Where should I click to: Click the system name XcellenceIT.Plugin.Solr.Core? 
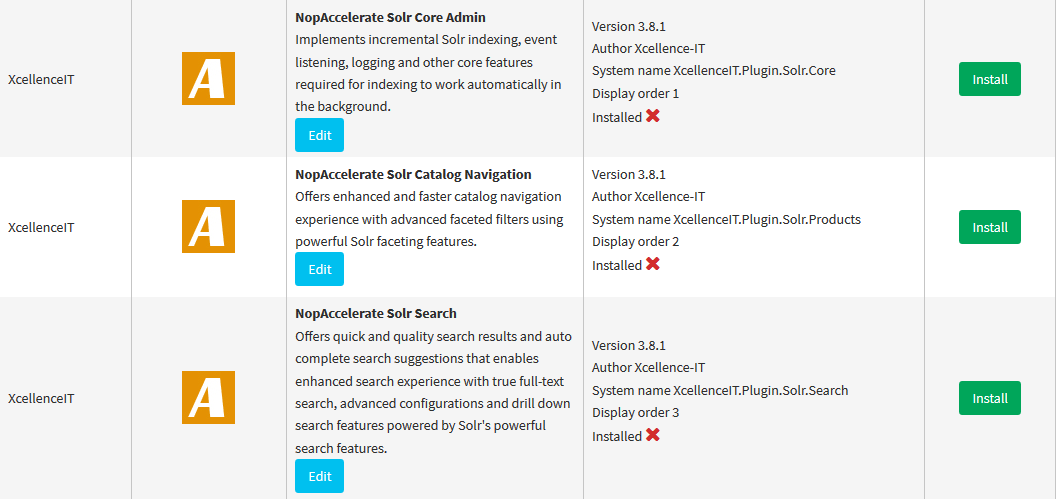754,70
